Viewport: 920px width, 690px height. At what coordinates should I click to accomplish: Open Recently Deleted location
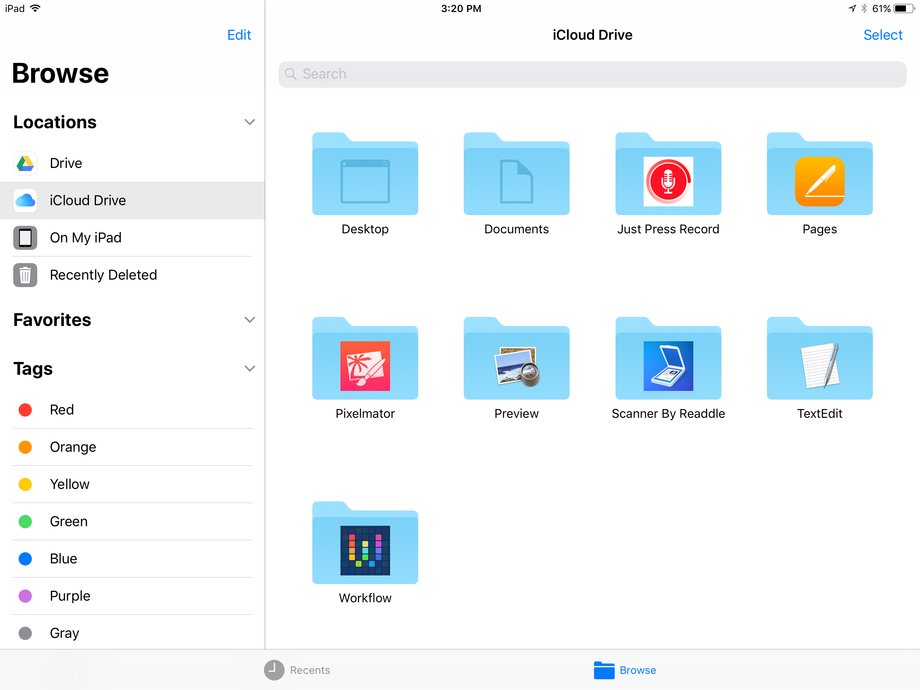tap(132, 275)
